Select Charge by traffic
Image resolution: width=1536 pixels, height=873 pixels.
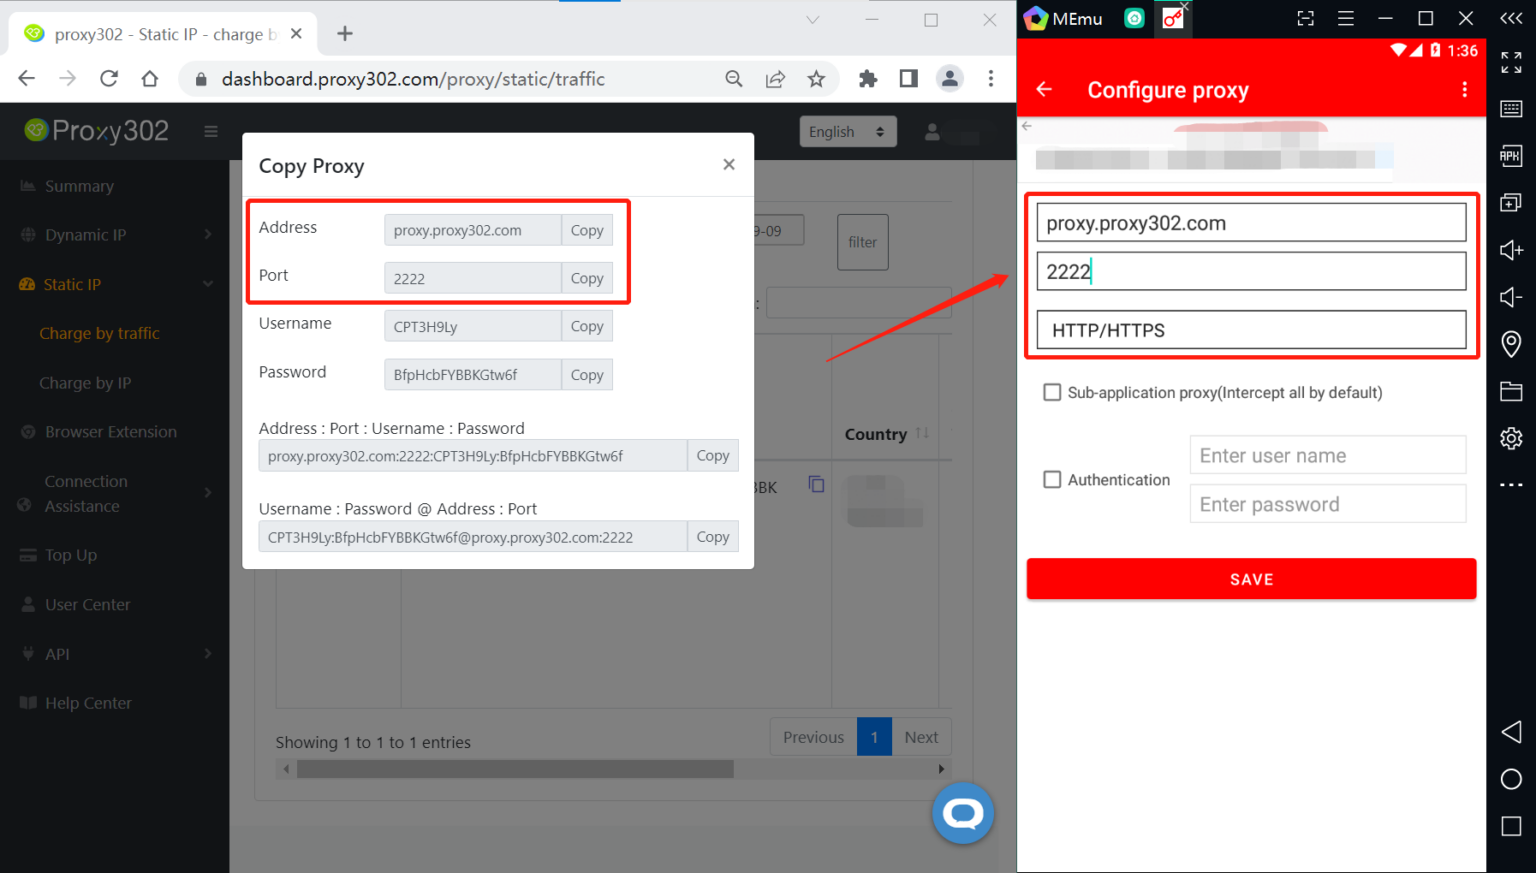point(99,333)
